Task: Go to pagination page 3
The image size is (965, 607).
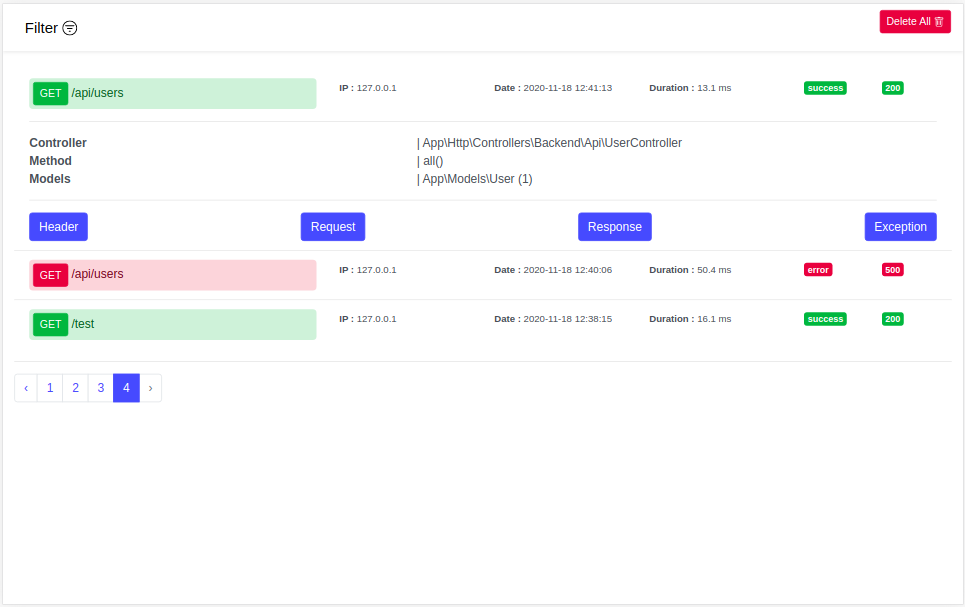Action: pyautogui.click(x=101, y=388)
